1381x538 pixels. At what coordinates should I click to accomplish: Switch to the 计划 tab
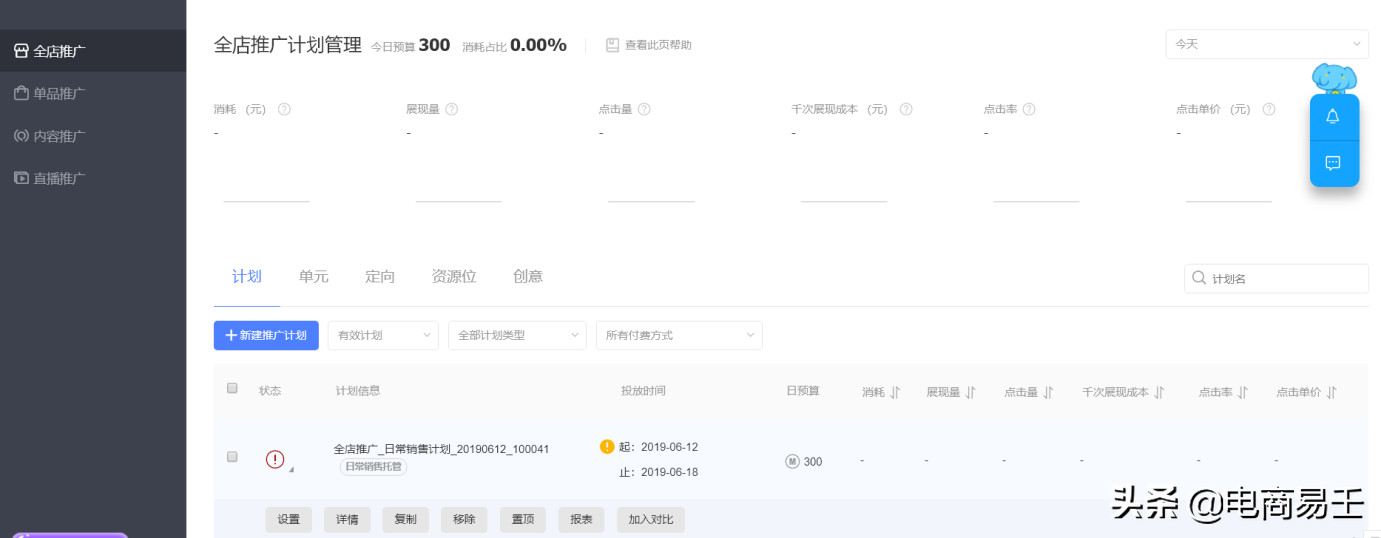247,277
